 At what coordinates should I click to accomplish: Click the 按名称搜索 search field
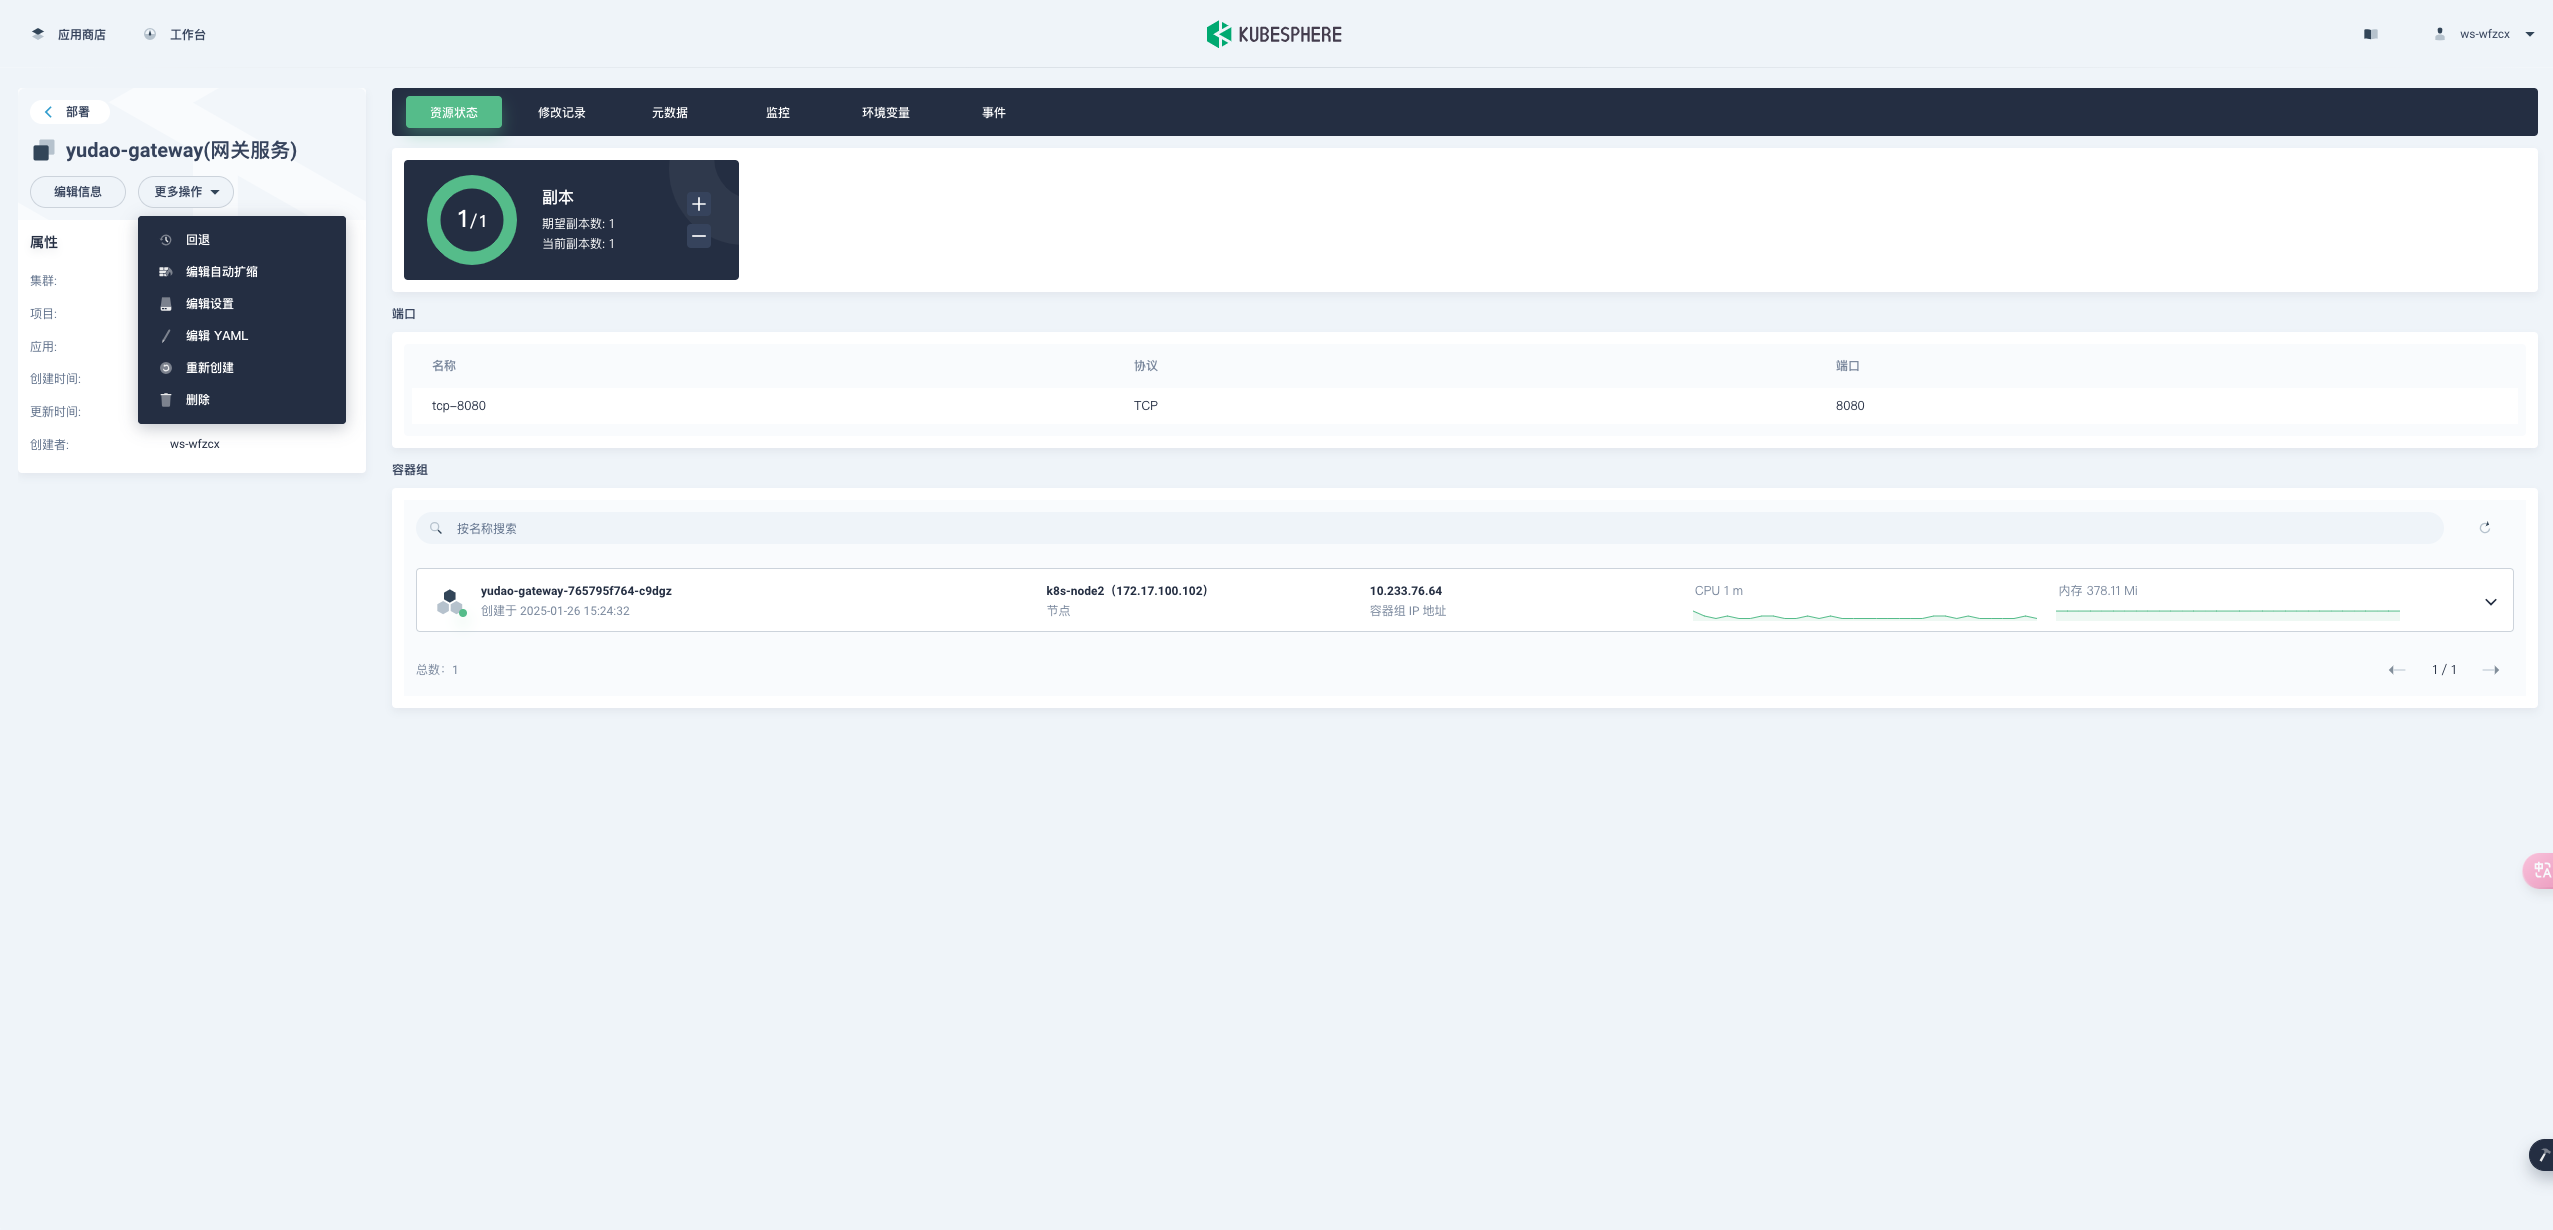tap(1430, 528)
